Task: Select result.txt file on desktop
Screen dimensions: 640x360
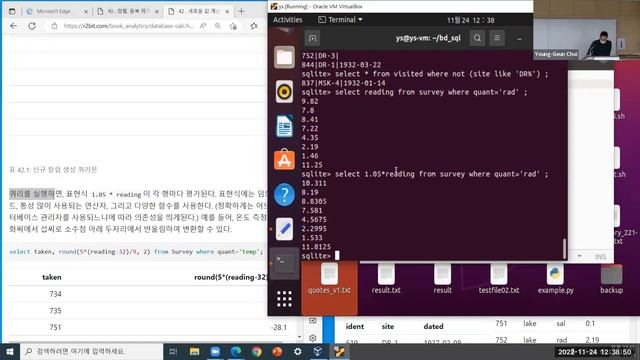Action: (386, 280)
